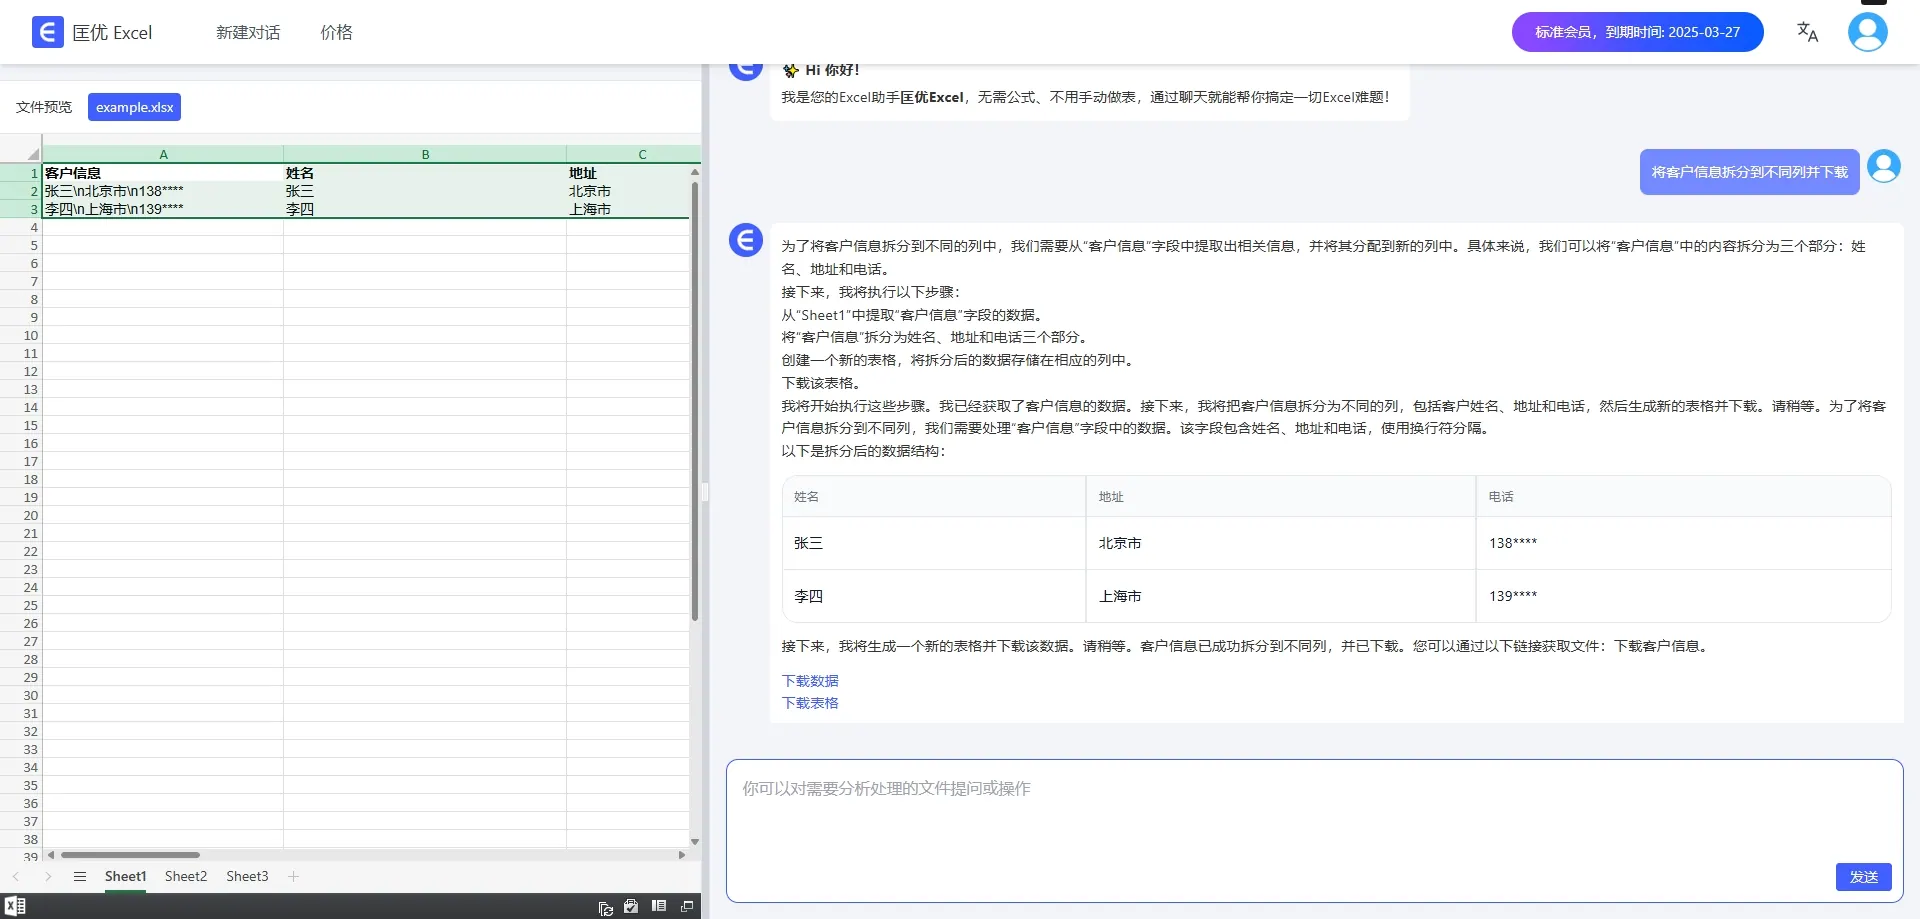Screen dimensions: 1920x919
Task: Select cell 李四 in column B
Action: 425,209
